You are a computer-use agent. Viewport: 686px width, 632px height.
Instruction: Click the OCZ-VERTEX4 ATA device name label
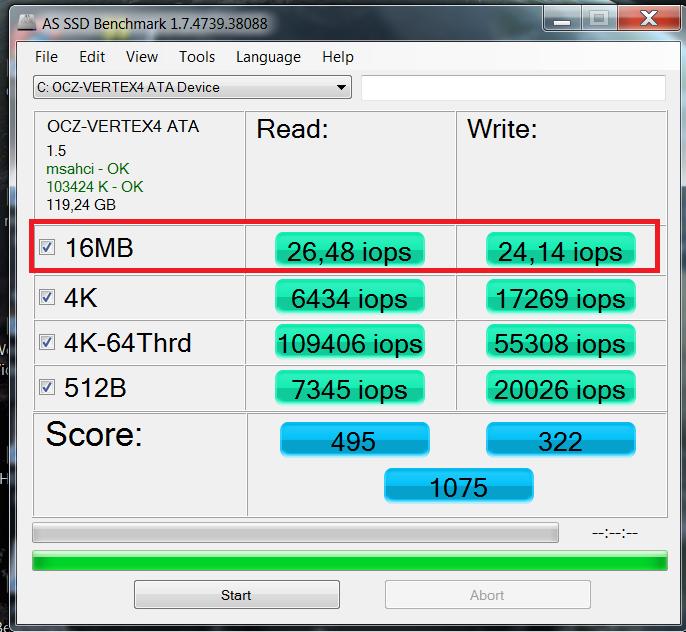(123, 126)
